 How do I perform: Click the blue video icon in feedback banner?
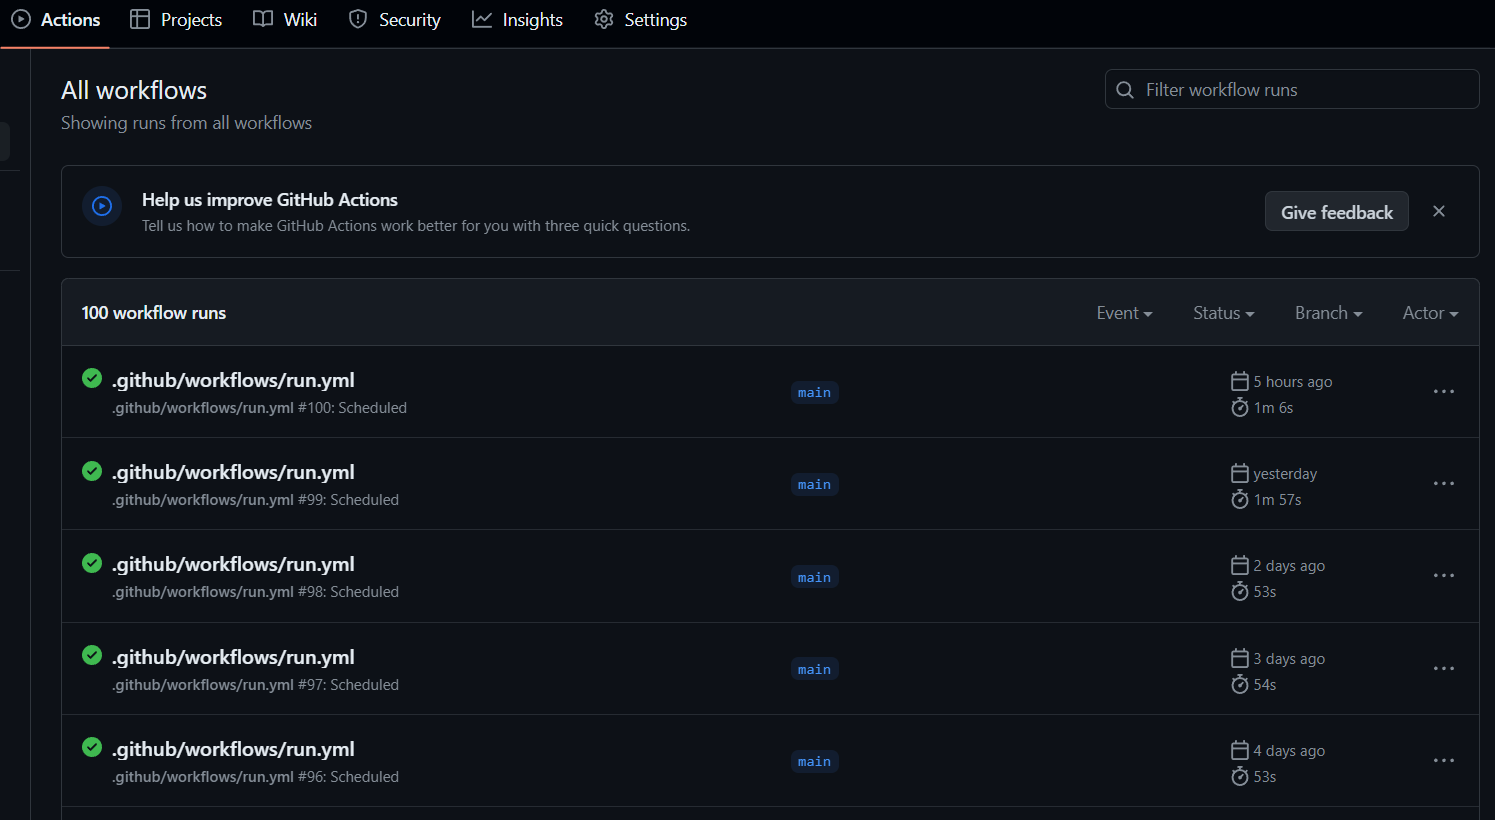[x=102, y=206]
